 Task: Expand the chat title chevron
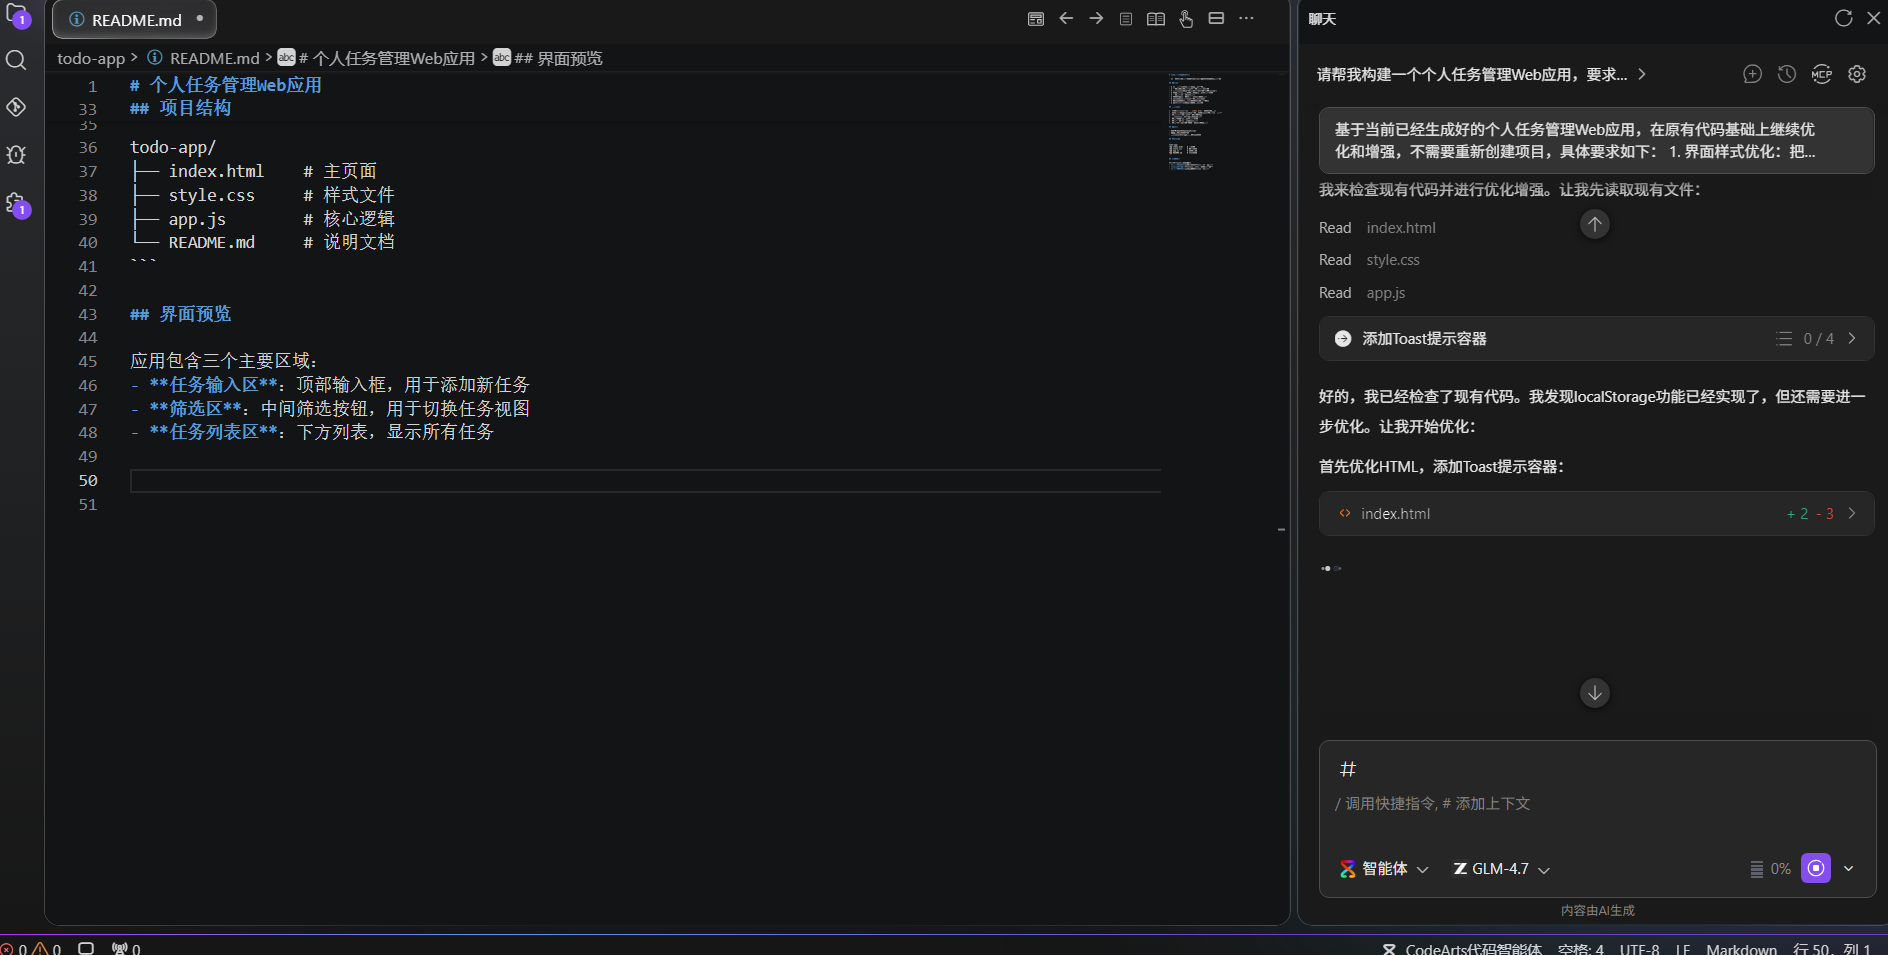coord(1642,74)
